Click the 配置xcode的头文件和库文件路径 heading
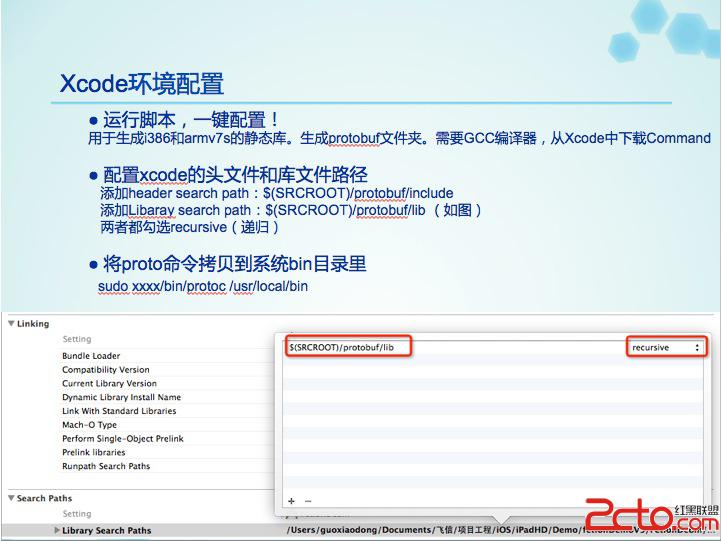Screen dimensions: 722x541 235,175
